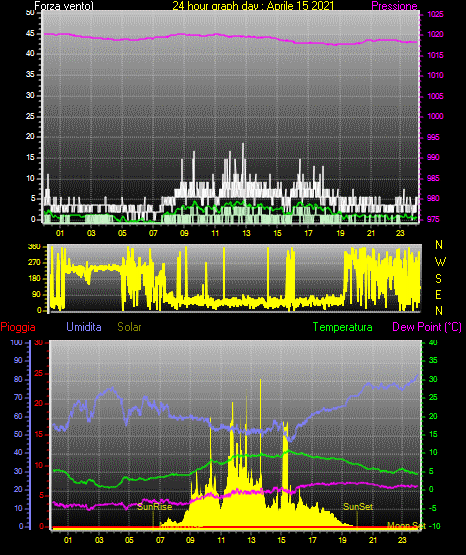Click the wind speed value 45 on the left axis
Viewport: 466px width, 555px height.
tap(30, 34)
